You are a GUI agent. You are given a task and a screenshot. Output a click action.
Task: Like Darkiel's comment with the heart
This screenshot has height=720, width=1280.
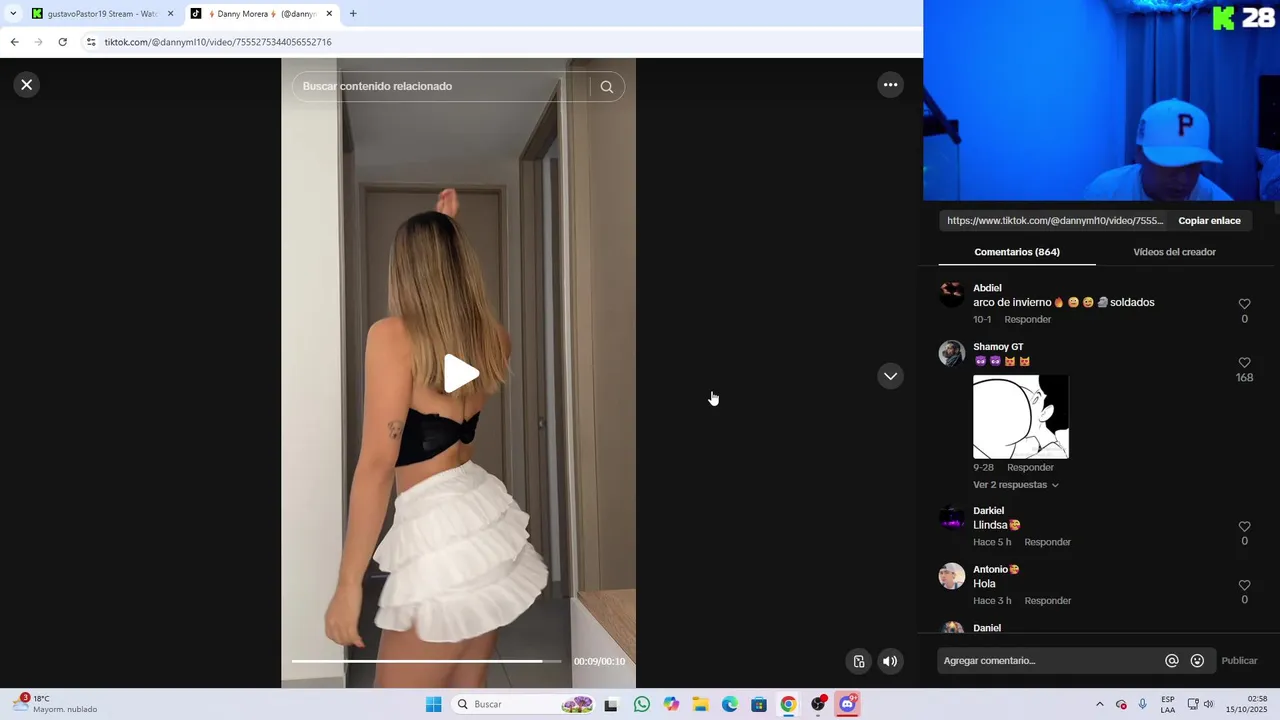tap(1244, 527)
